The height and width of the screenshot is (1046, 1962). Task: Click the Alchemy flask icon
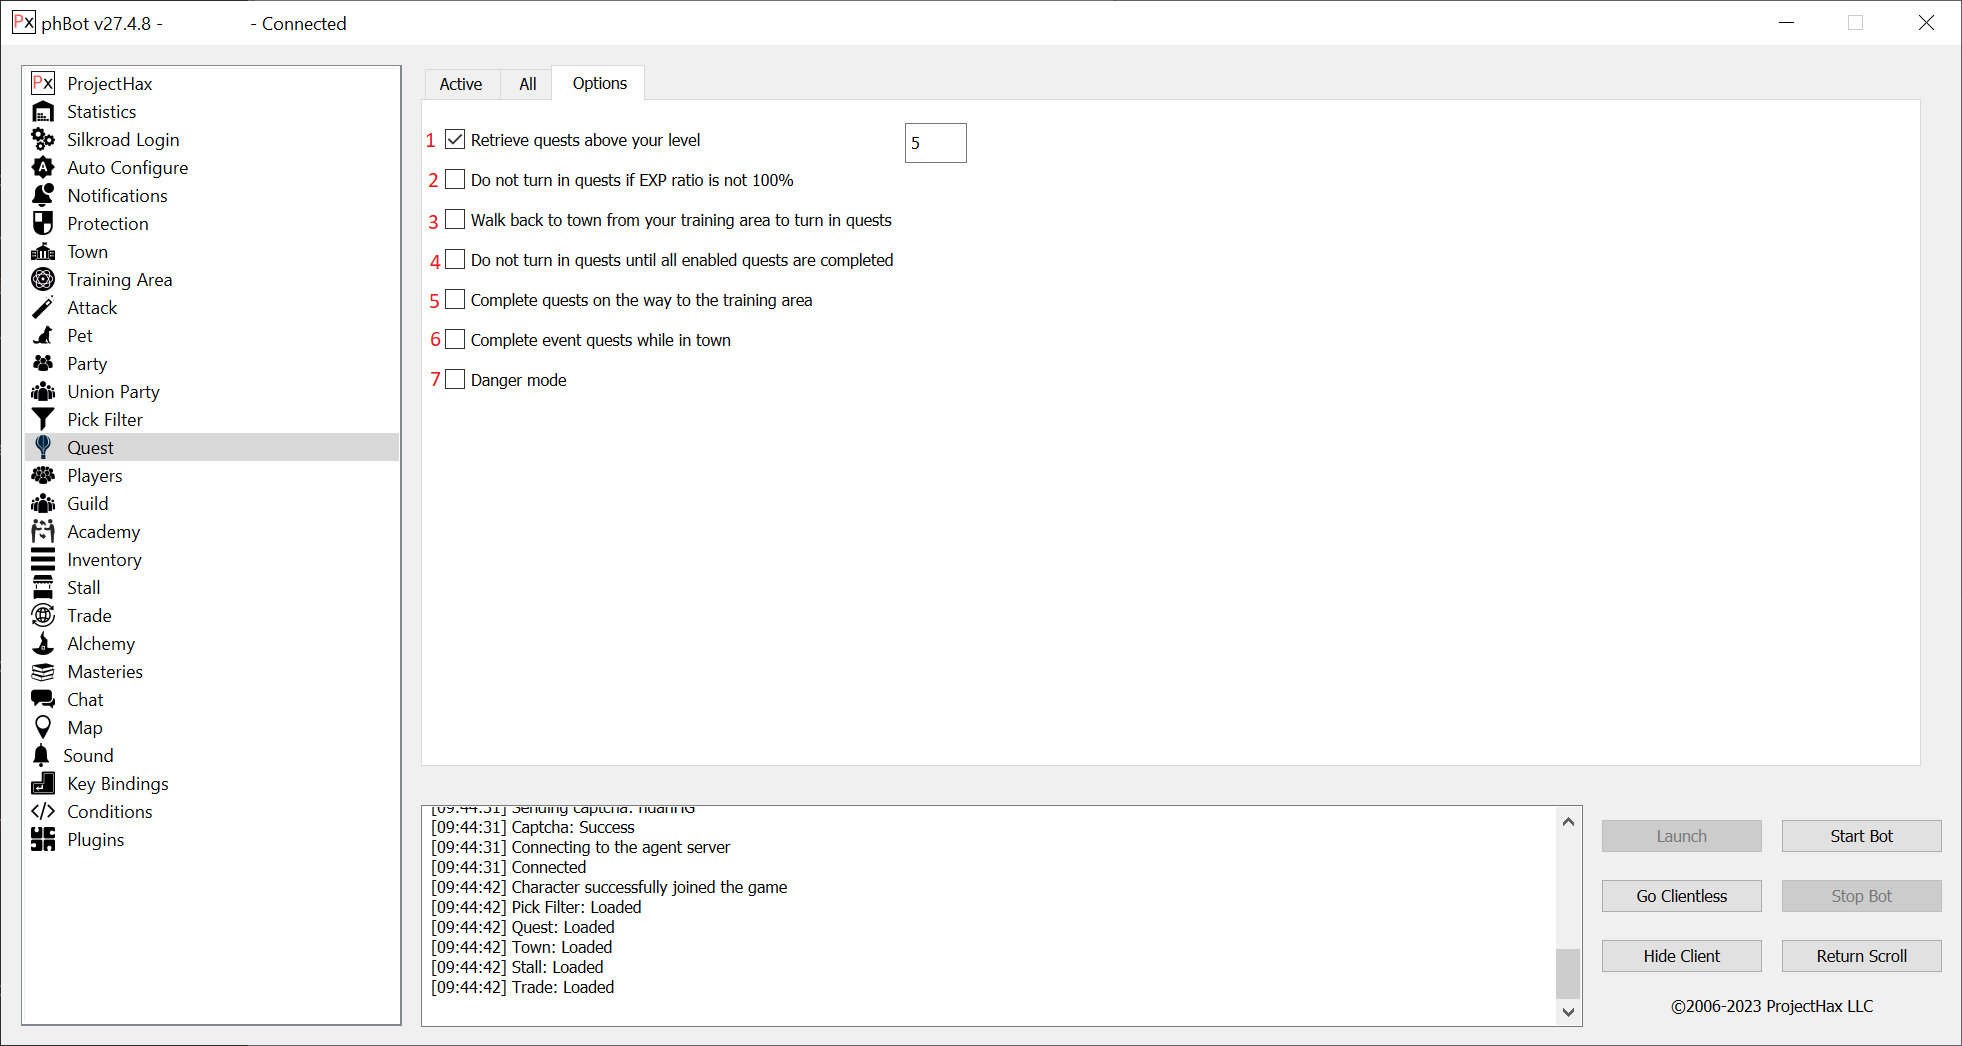[x=43, y=643]
